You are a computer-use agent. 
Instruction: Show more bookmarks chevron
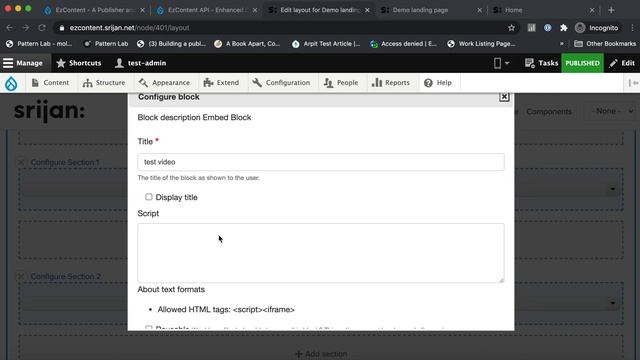tap(562, 44)
